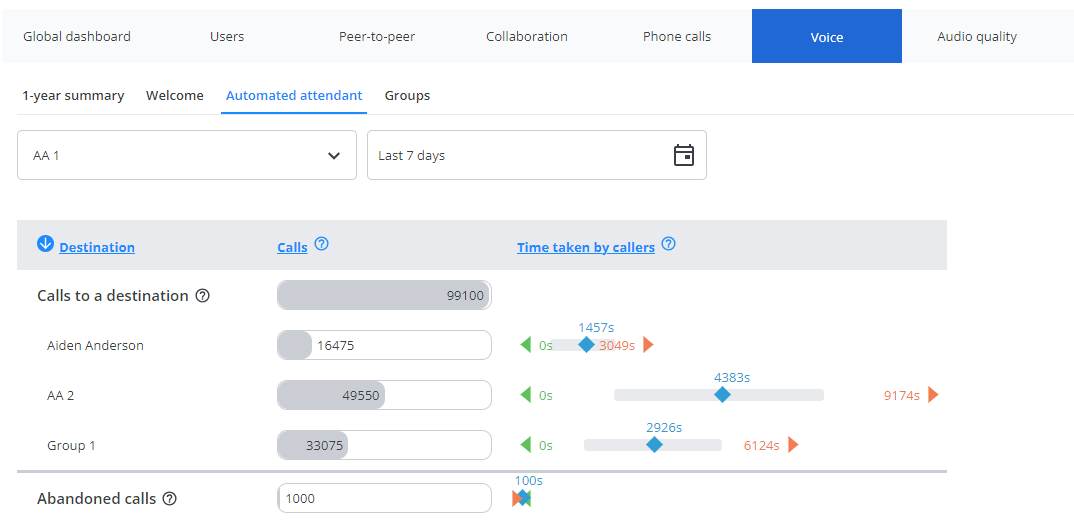Screen dimensions: 1074x531
Task: Go to the Groups sub-tab
Action: (407, 96)
